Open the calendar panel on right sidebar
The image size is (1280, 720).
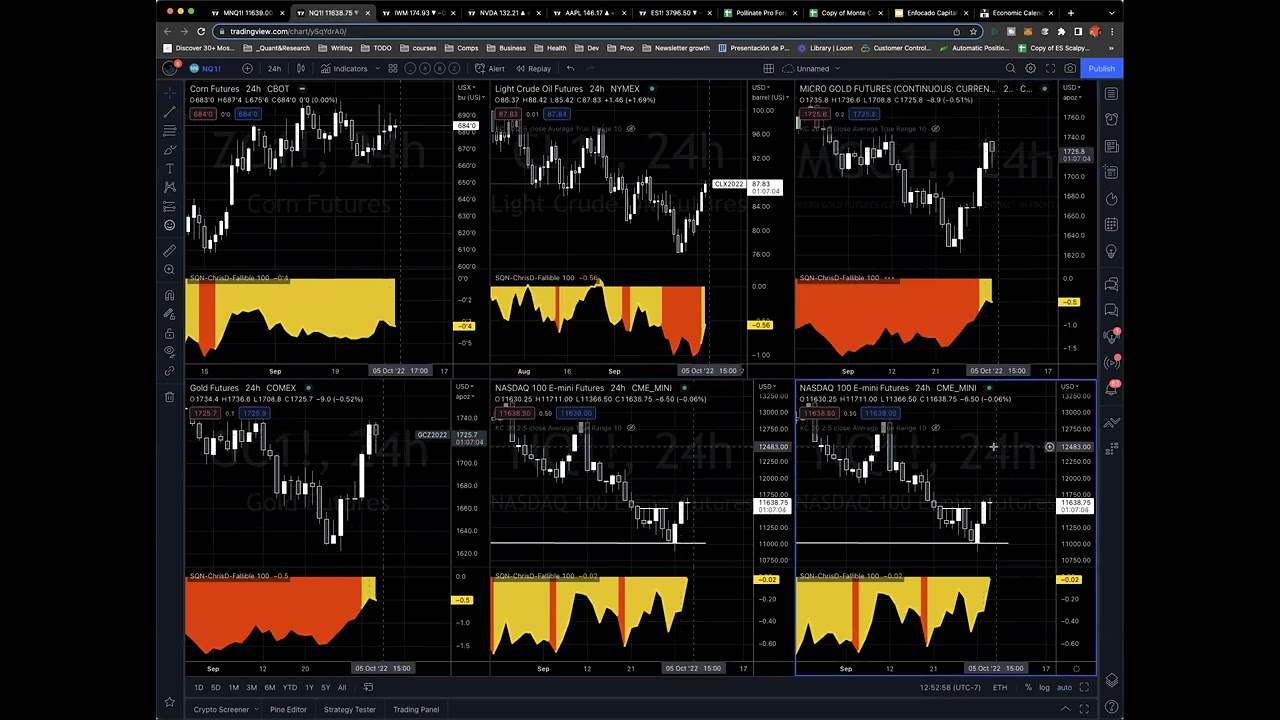tap(1111, 225)
